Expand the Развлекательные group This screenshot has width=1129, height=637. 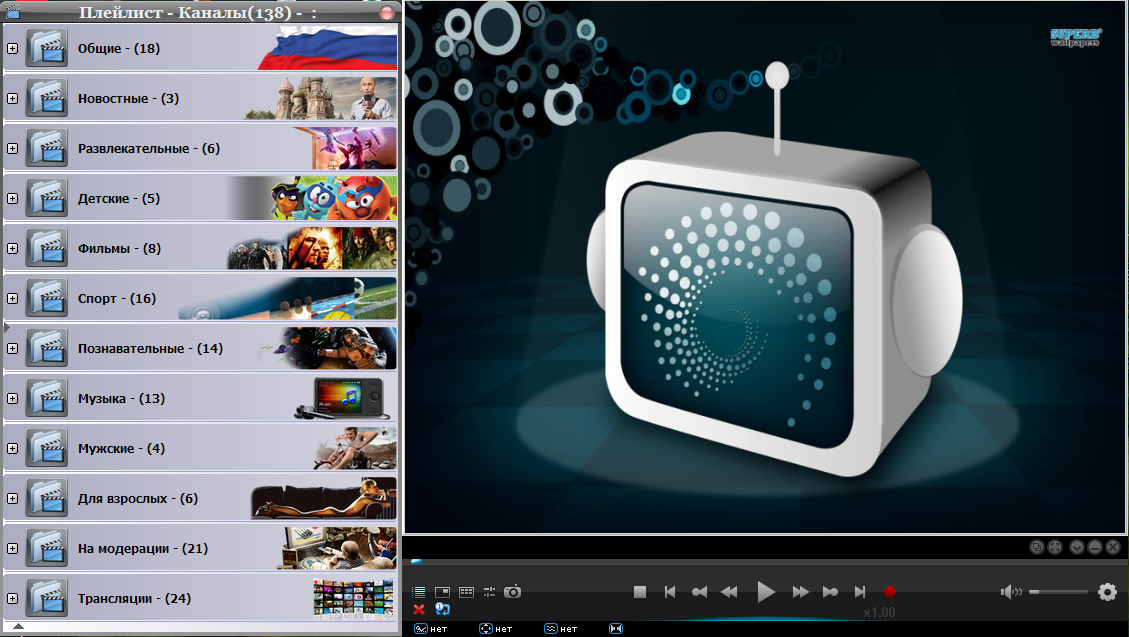12,148
